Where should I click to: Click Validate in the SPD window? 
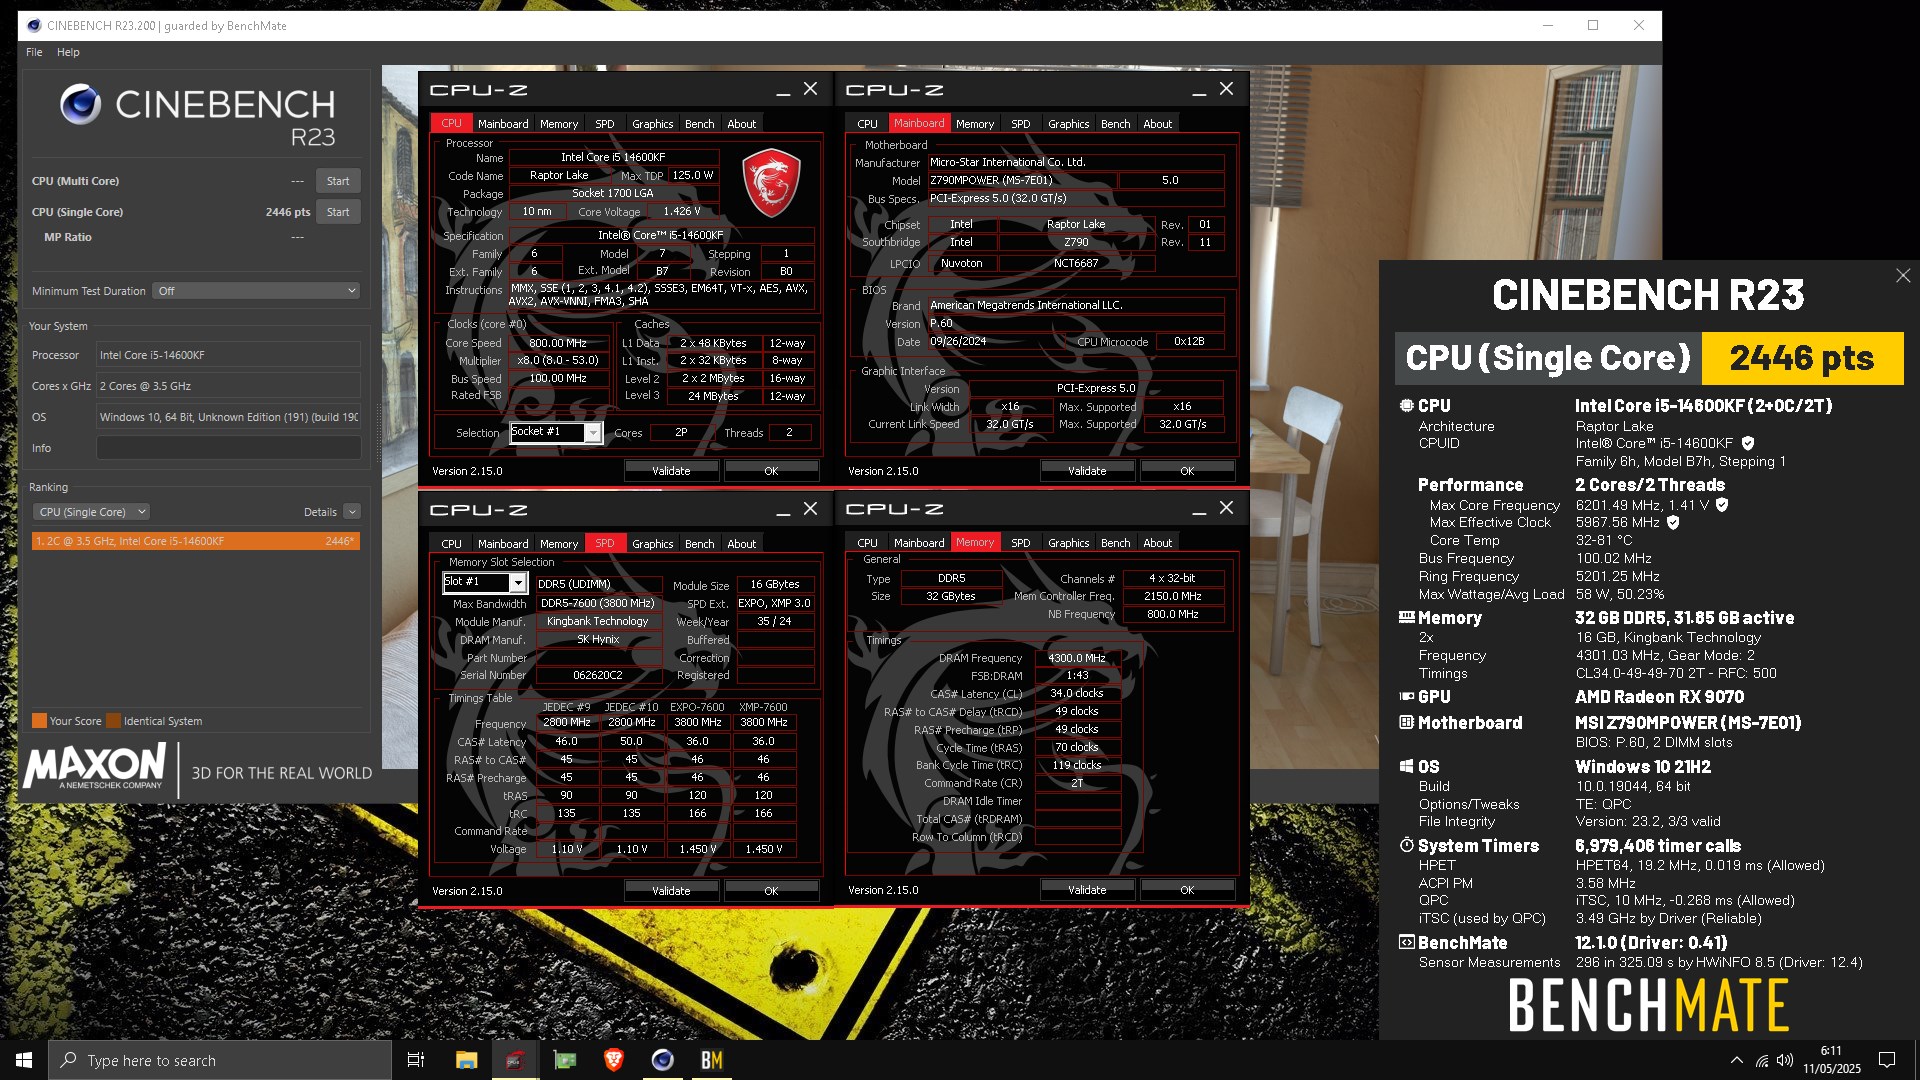[x=671, y=891]
